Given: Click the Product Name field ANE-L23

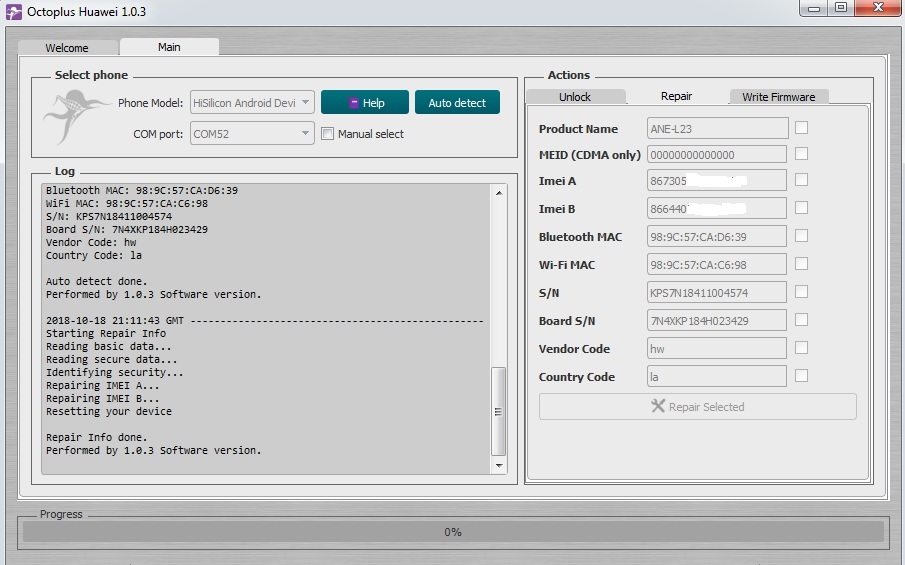Looking at the screenshot, I should [717, 129].
